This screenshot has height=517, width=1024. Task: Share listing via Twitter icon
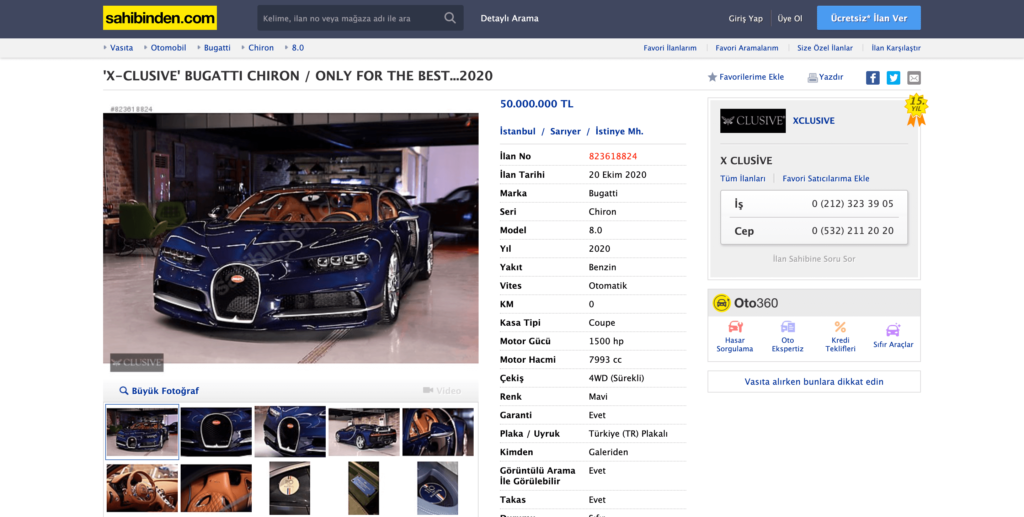[893, 78]
